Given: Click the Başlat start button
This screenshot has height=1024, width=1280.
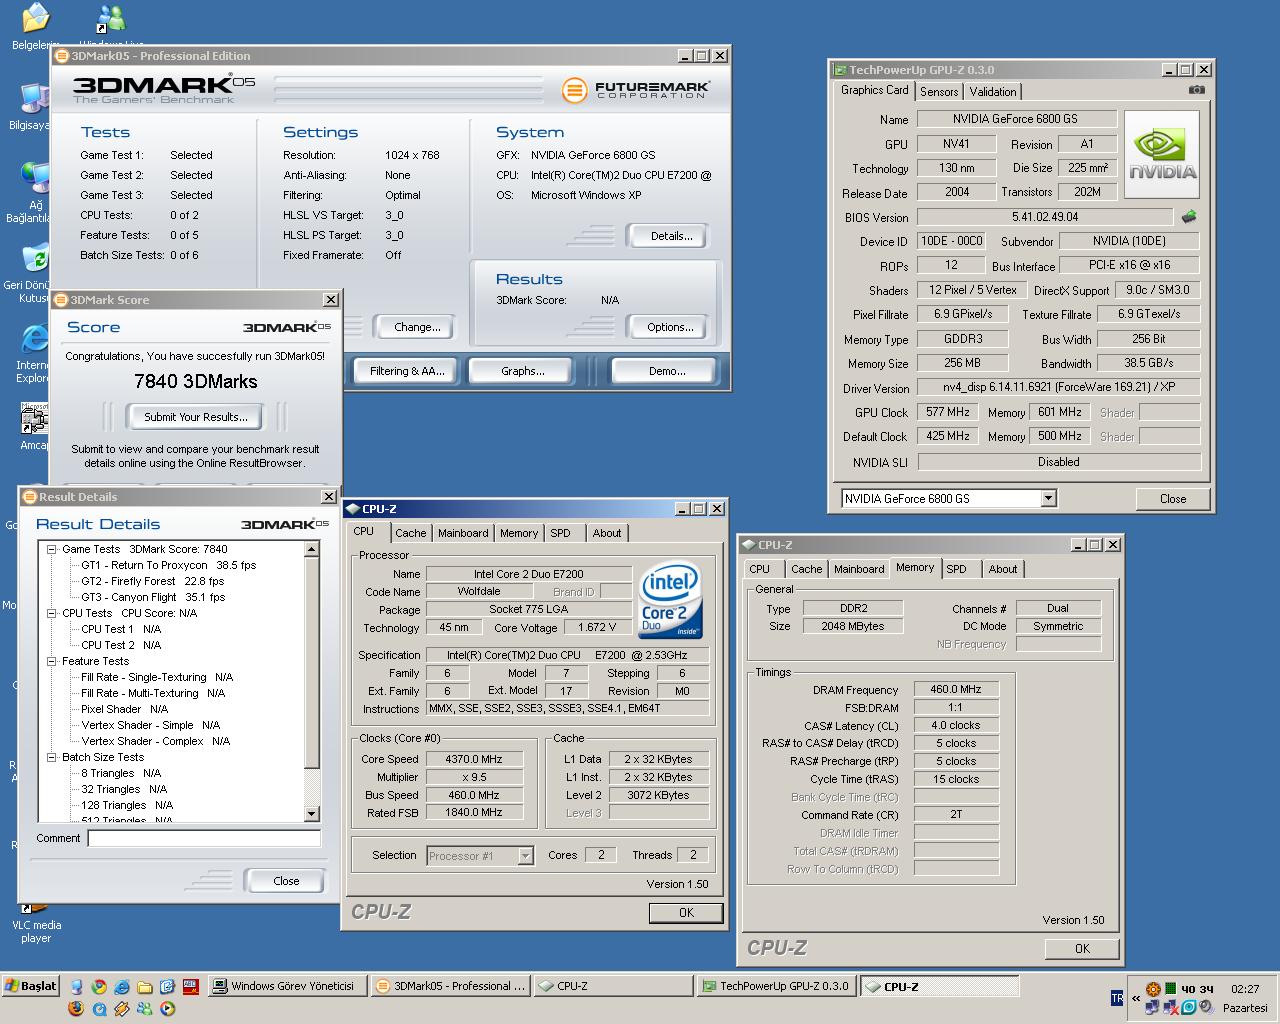Looking at the screenshot, I should [31, 986].
